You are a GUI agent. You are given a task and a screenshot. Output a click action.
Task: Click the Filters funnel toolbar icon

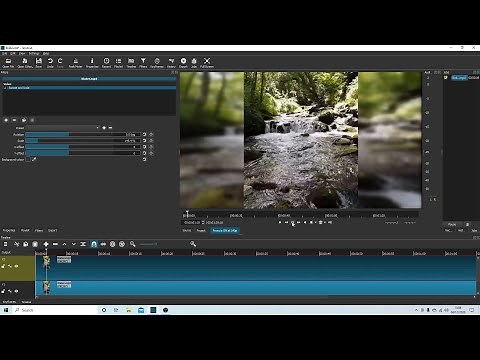[143, 62]
